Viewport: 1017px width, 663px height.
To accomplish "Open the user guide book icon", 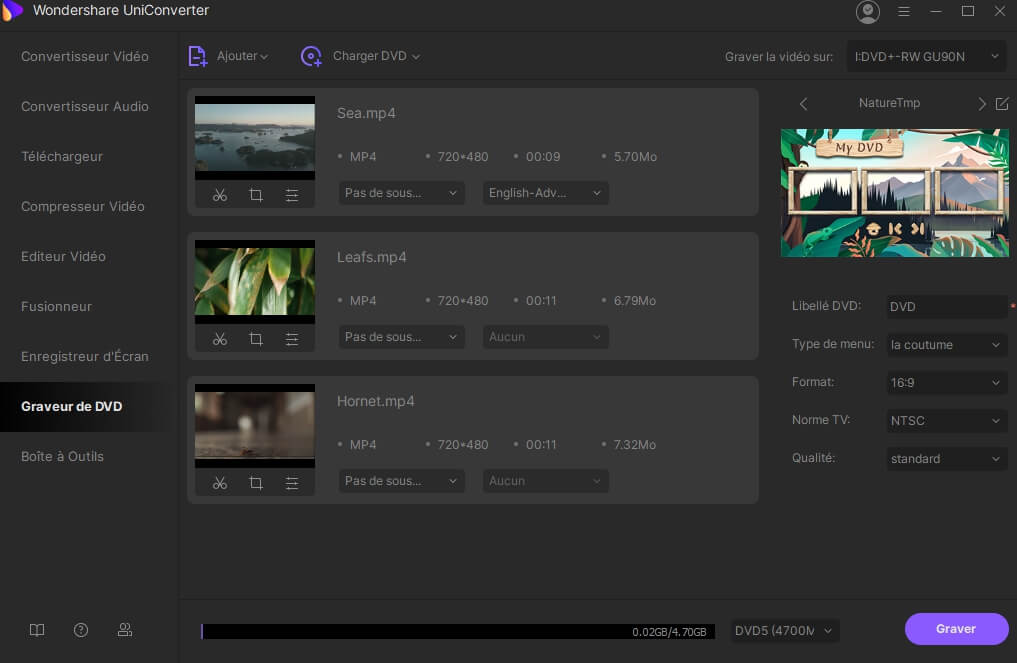I will pos(37,630).
